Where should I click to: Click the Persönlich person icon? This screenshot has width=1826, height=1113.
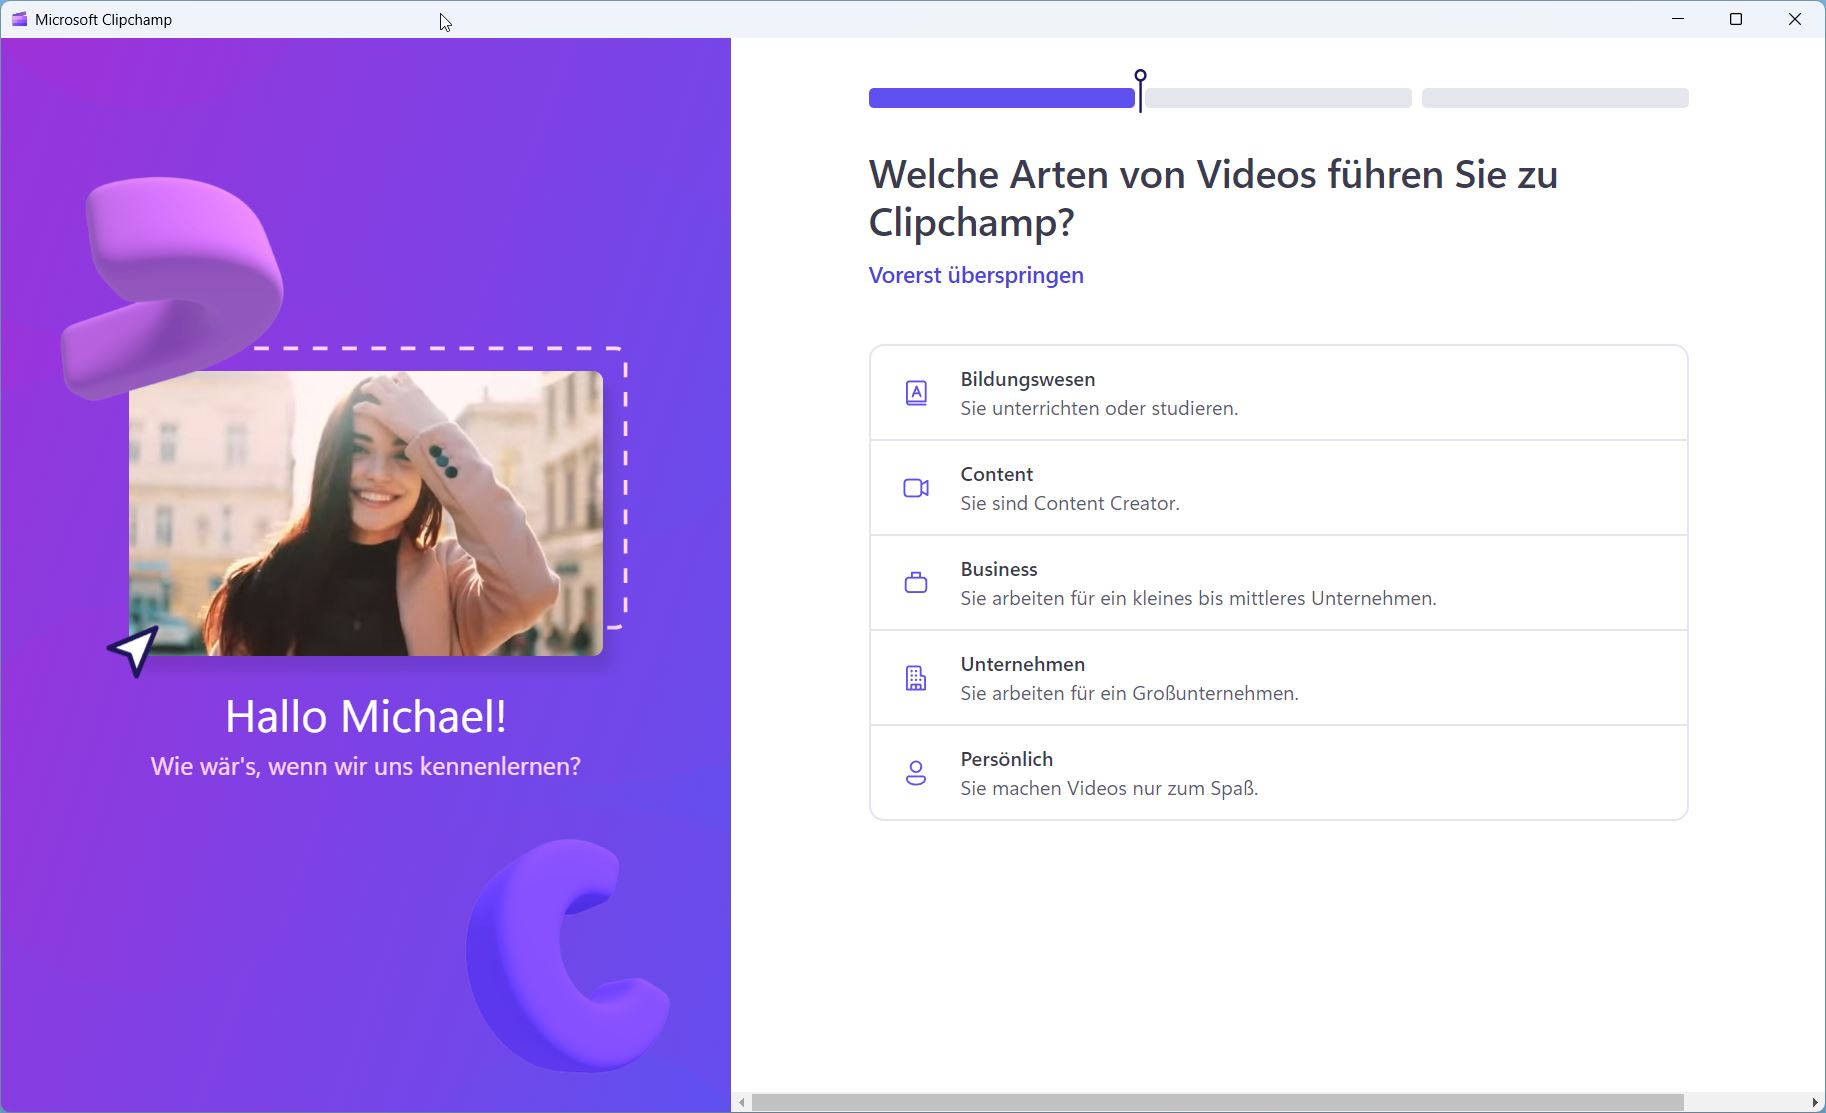pos(916,773)
